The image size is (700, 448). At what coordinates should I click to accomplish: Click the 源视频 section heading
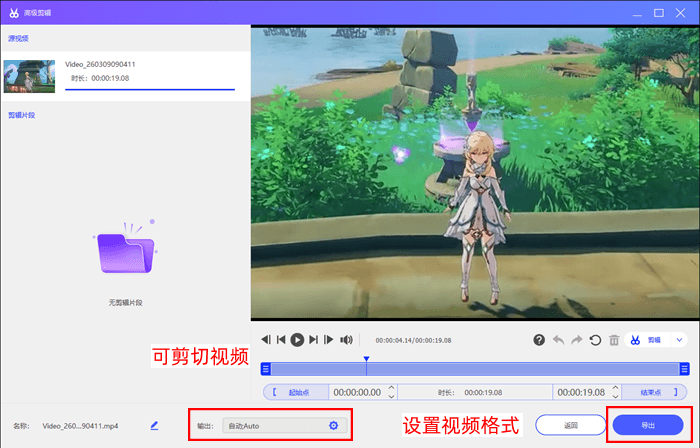coord(18,38)
